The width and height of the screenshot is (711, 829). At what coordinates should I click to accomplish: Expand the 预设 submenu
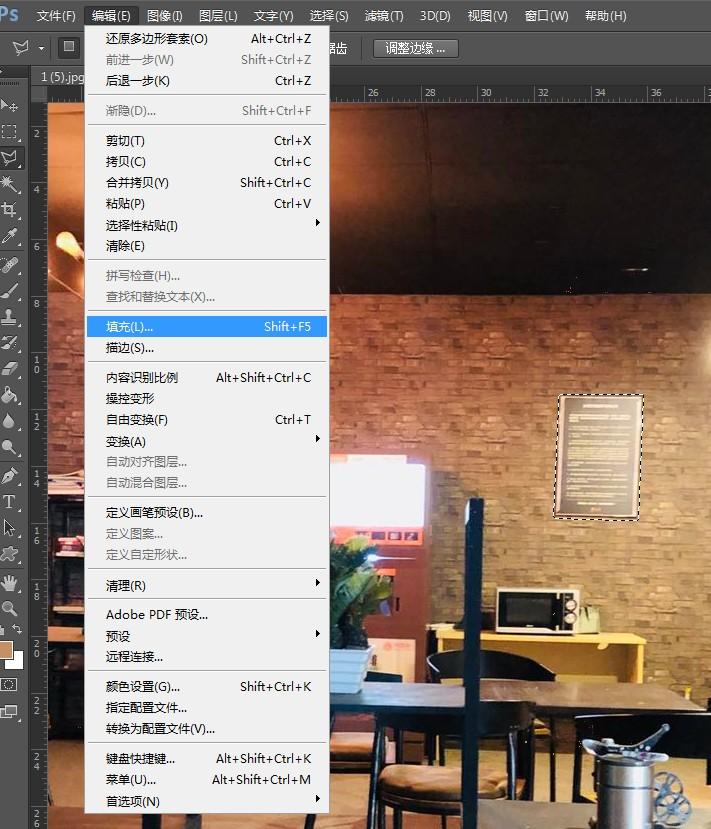coord(207,635)
